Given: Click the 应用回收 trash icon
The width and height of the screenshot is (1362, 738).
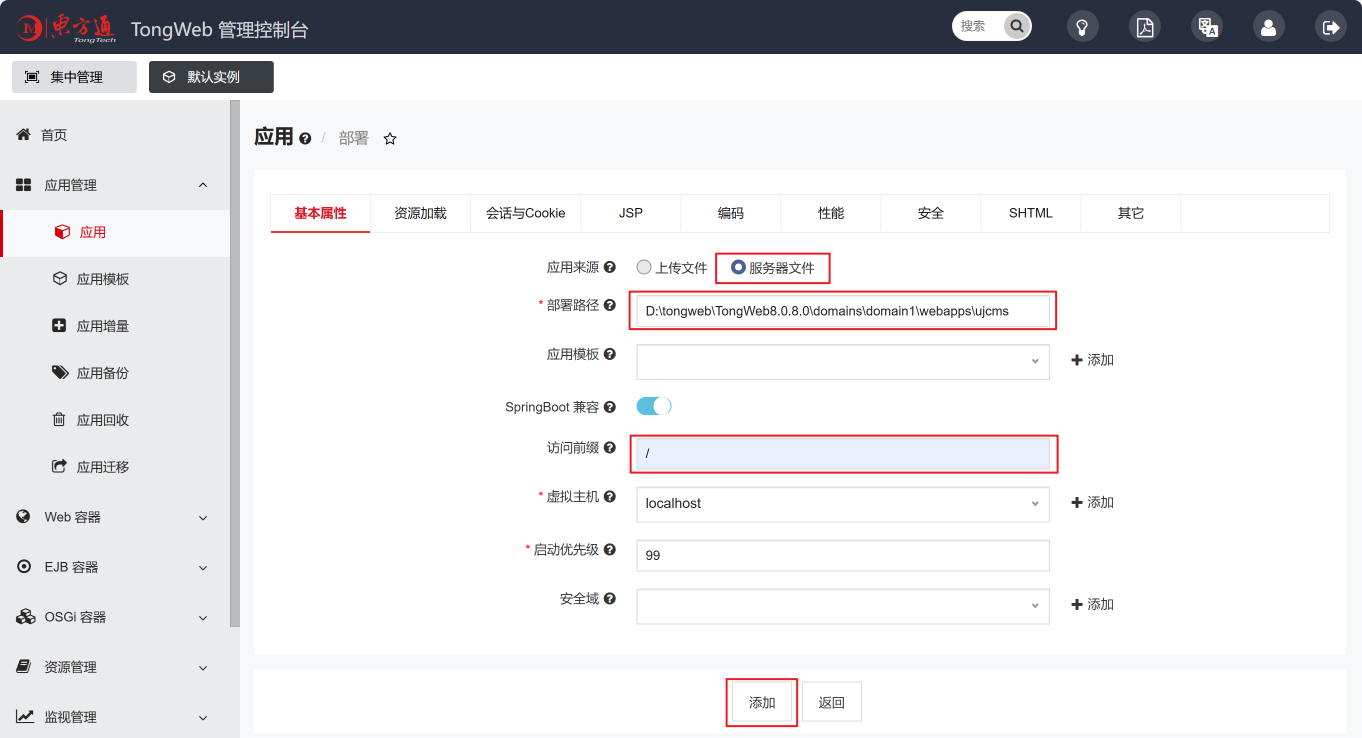Looking at the screenshot, I should tap(59, 419).
